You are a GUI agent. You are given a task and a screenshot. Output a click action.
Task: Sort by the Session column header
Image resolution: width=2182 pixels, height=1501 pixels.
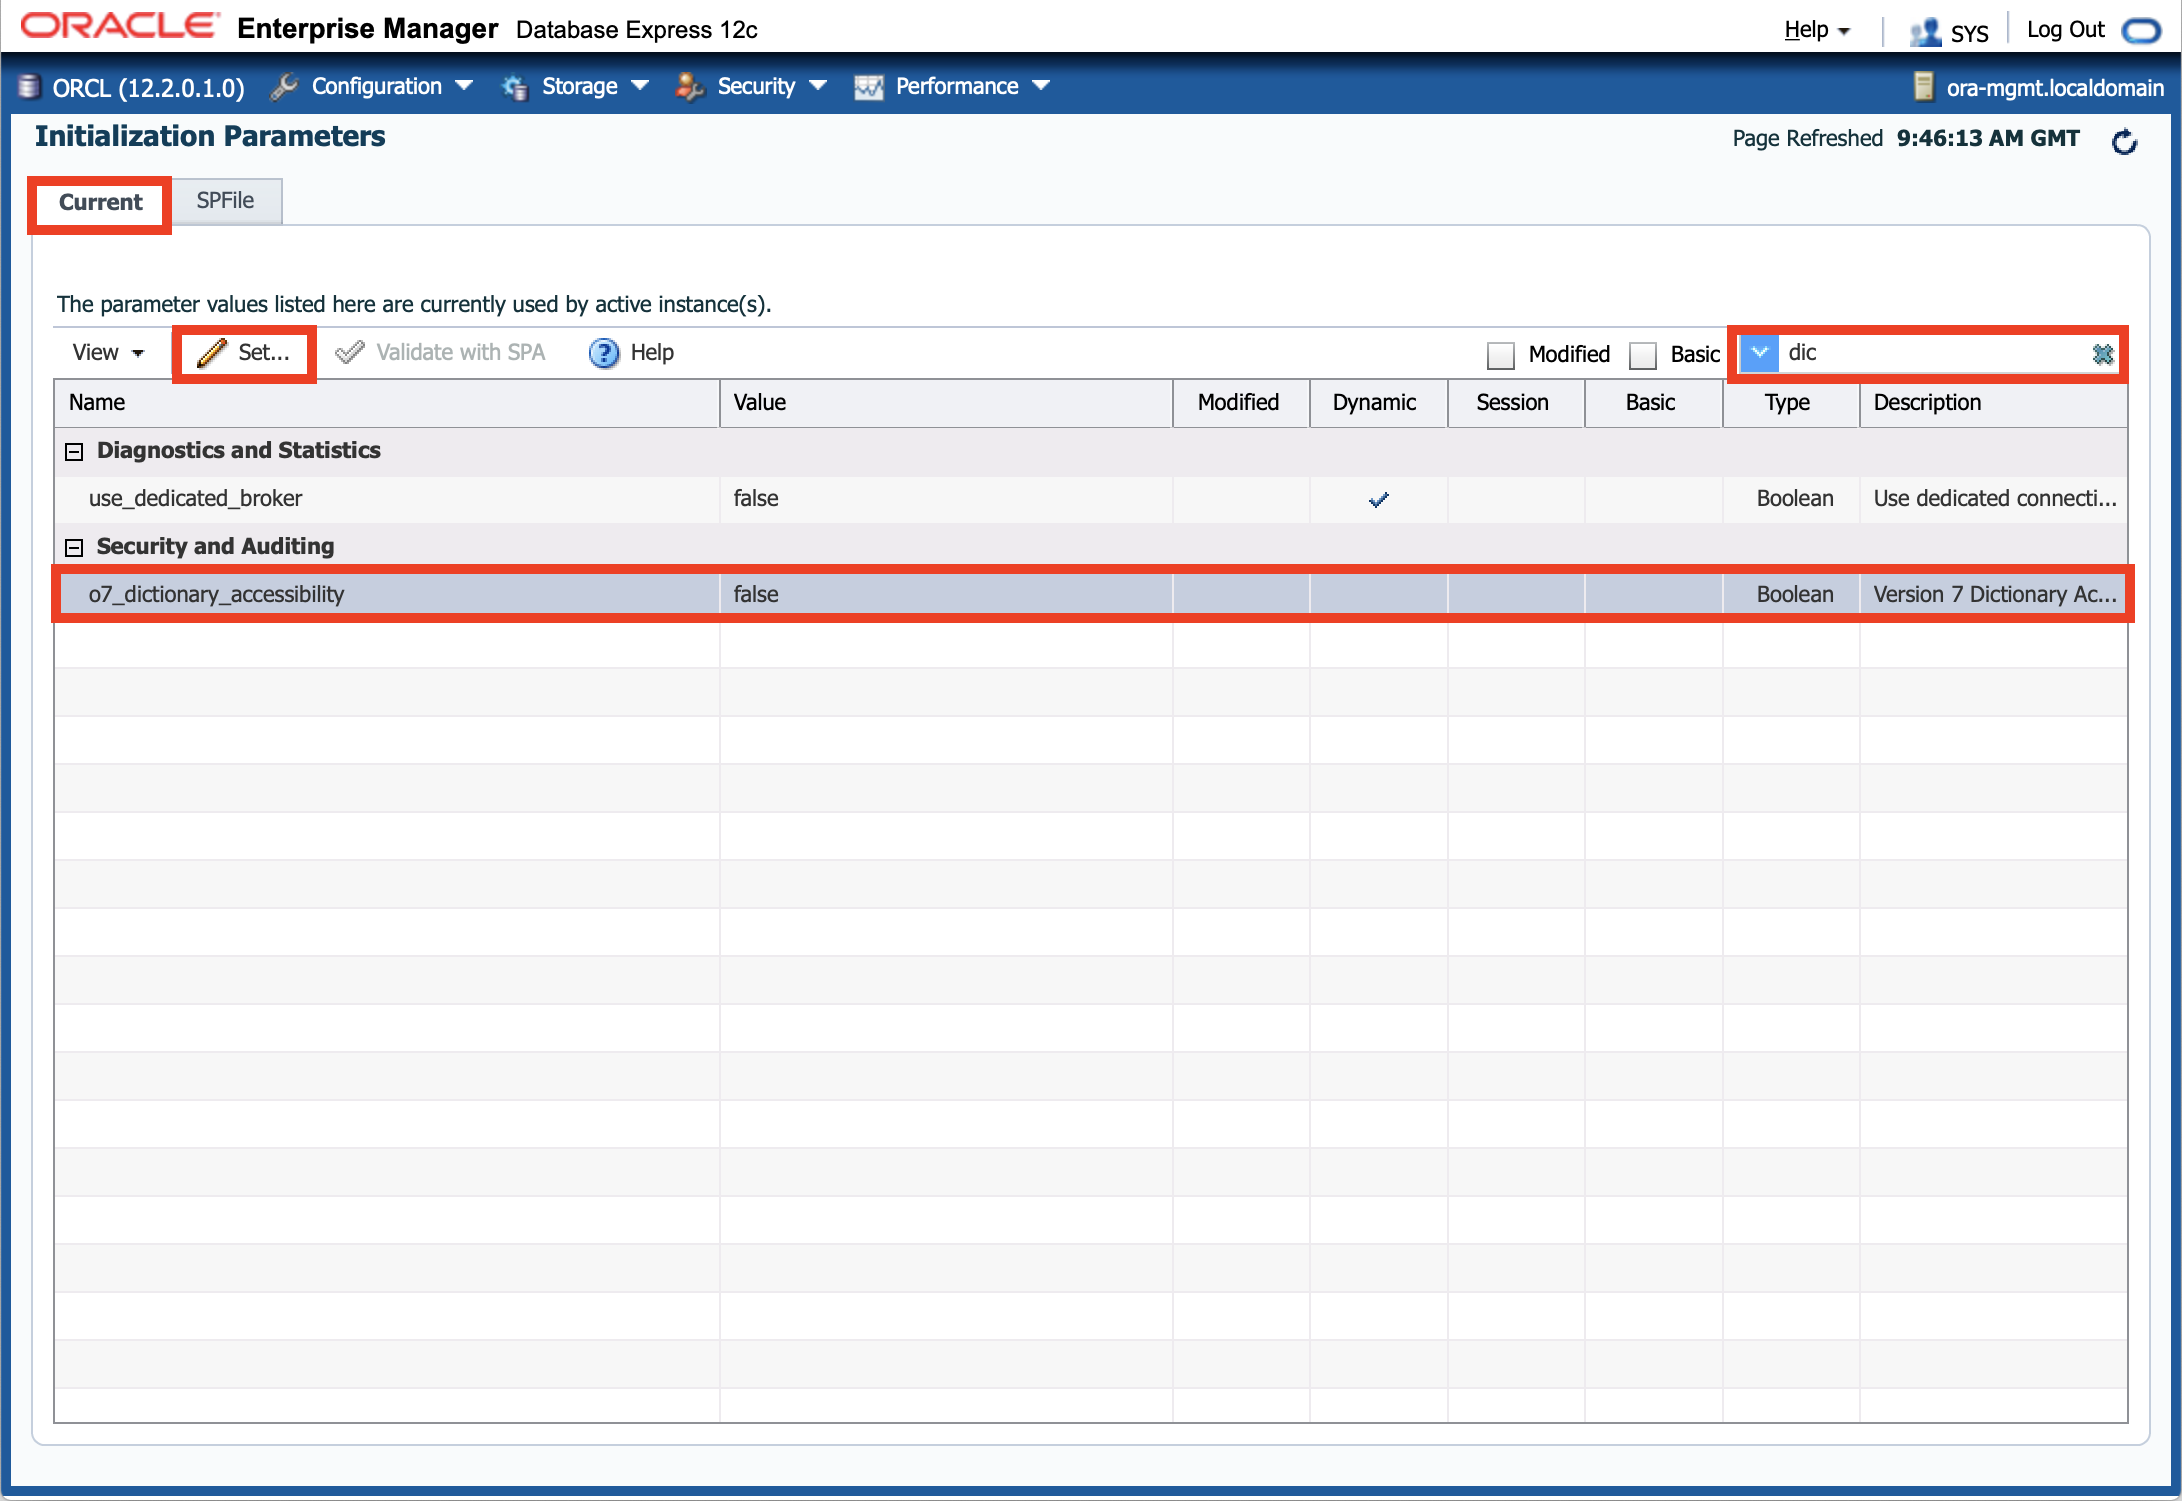tap(1516, 403)
